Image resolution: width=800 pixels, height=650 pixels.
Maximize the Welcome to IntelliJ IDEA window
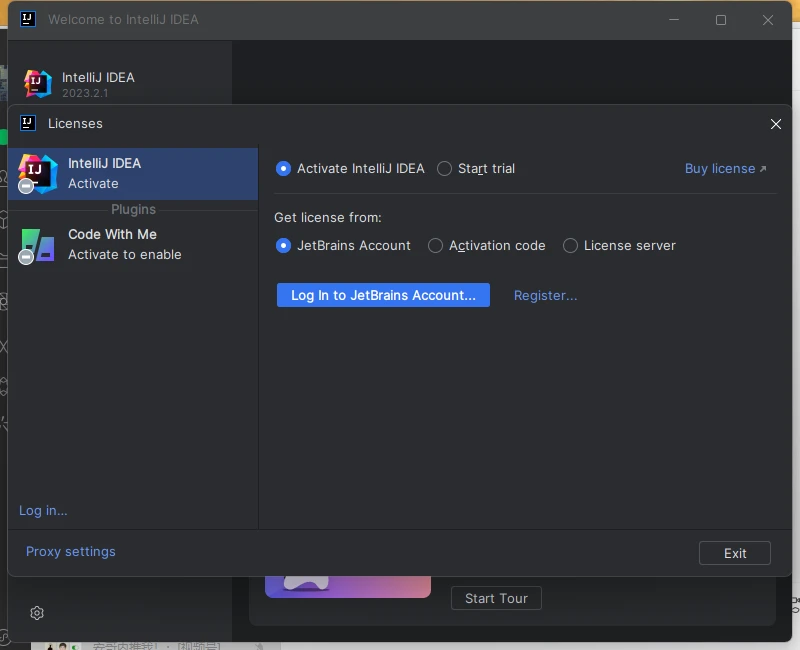[720, 20]
